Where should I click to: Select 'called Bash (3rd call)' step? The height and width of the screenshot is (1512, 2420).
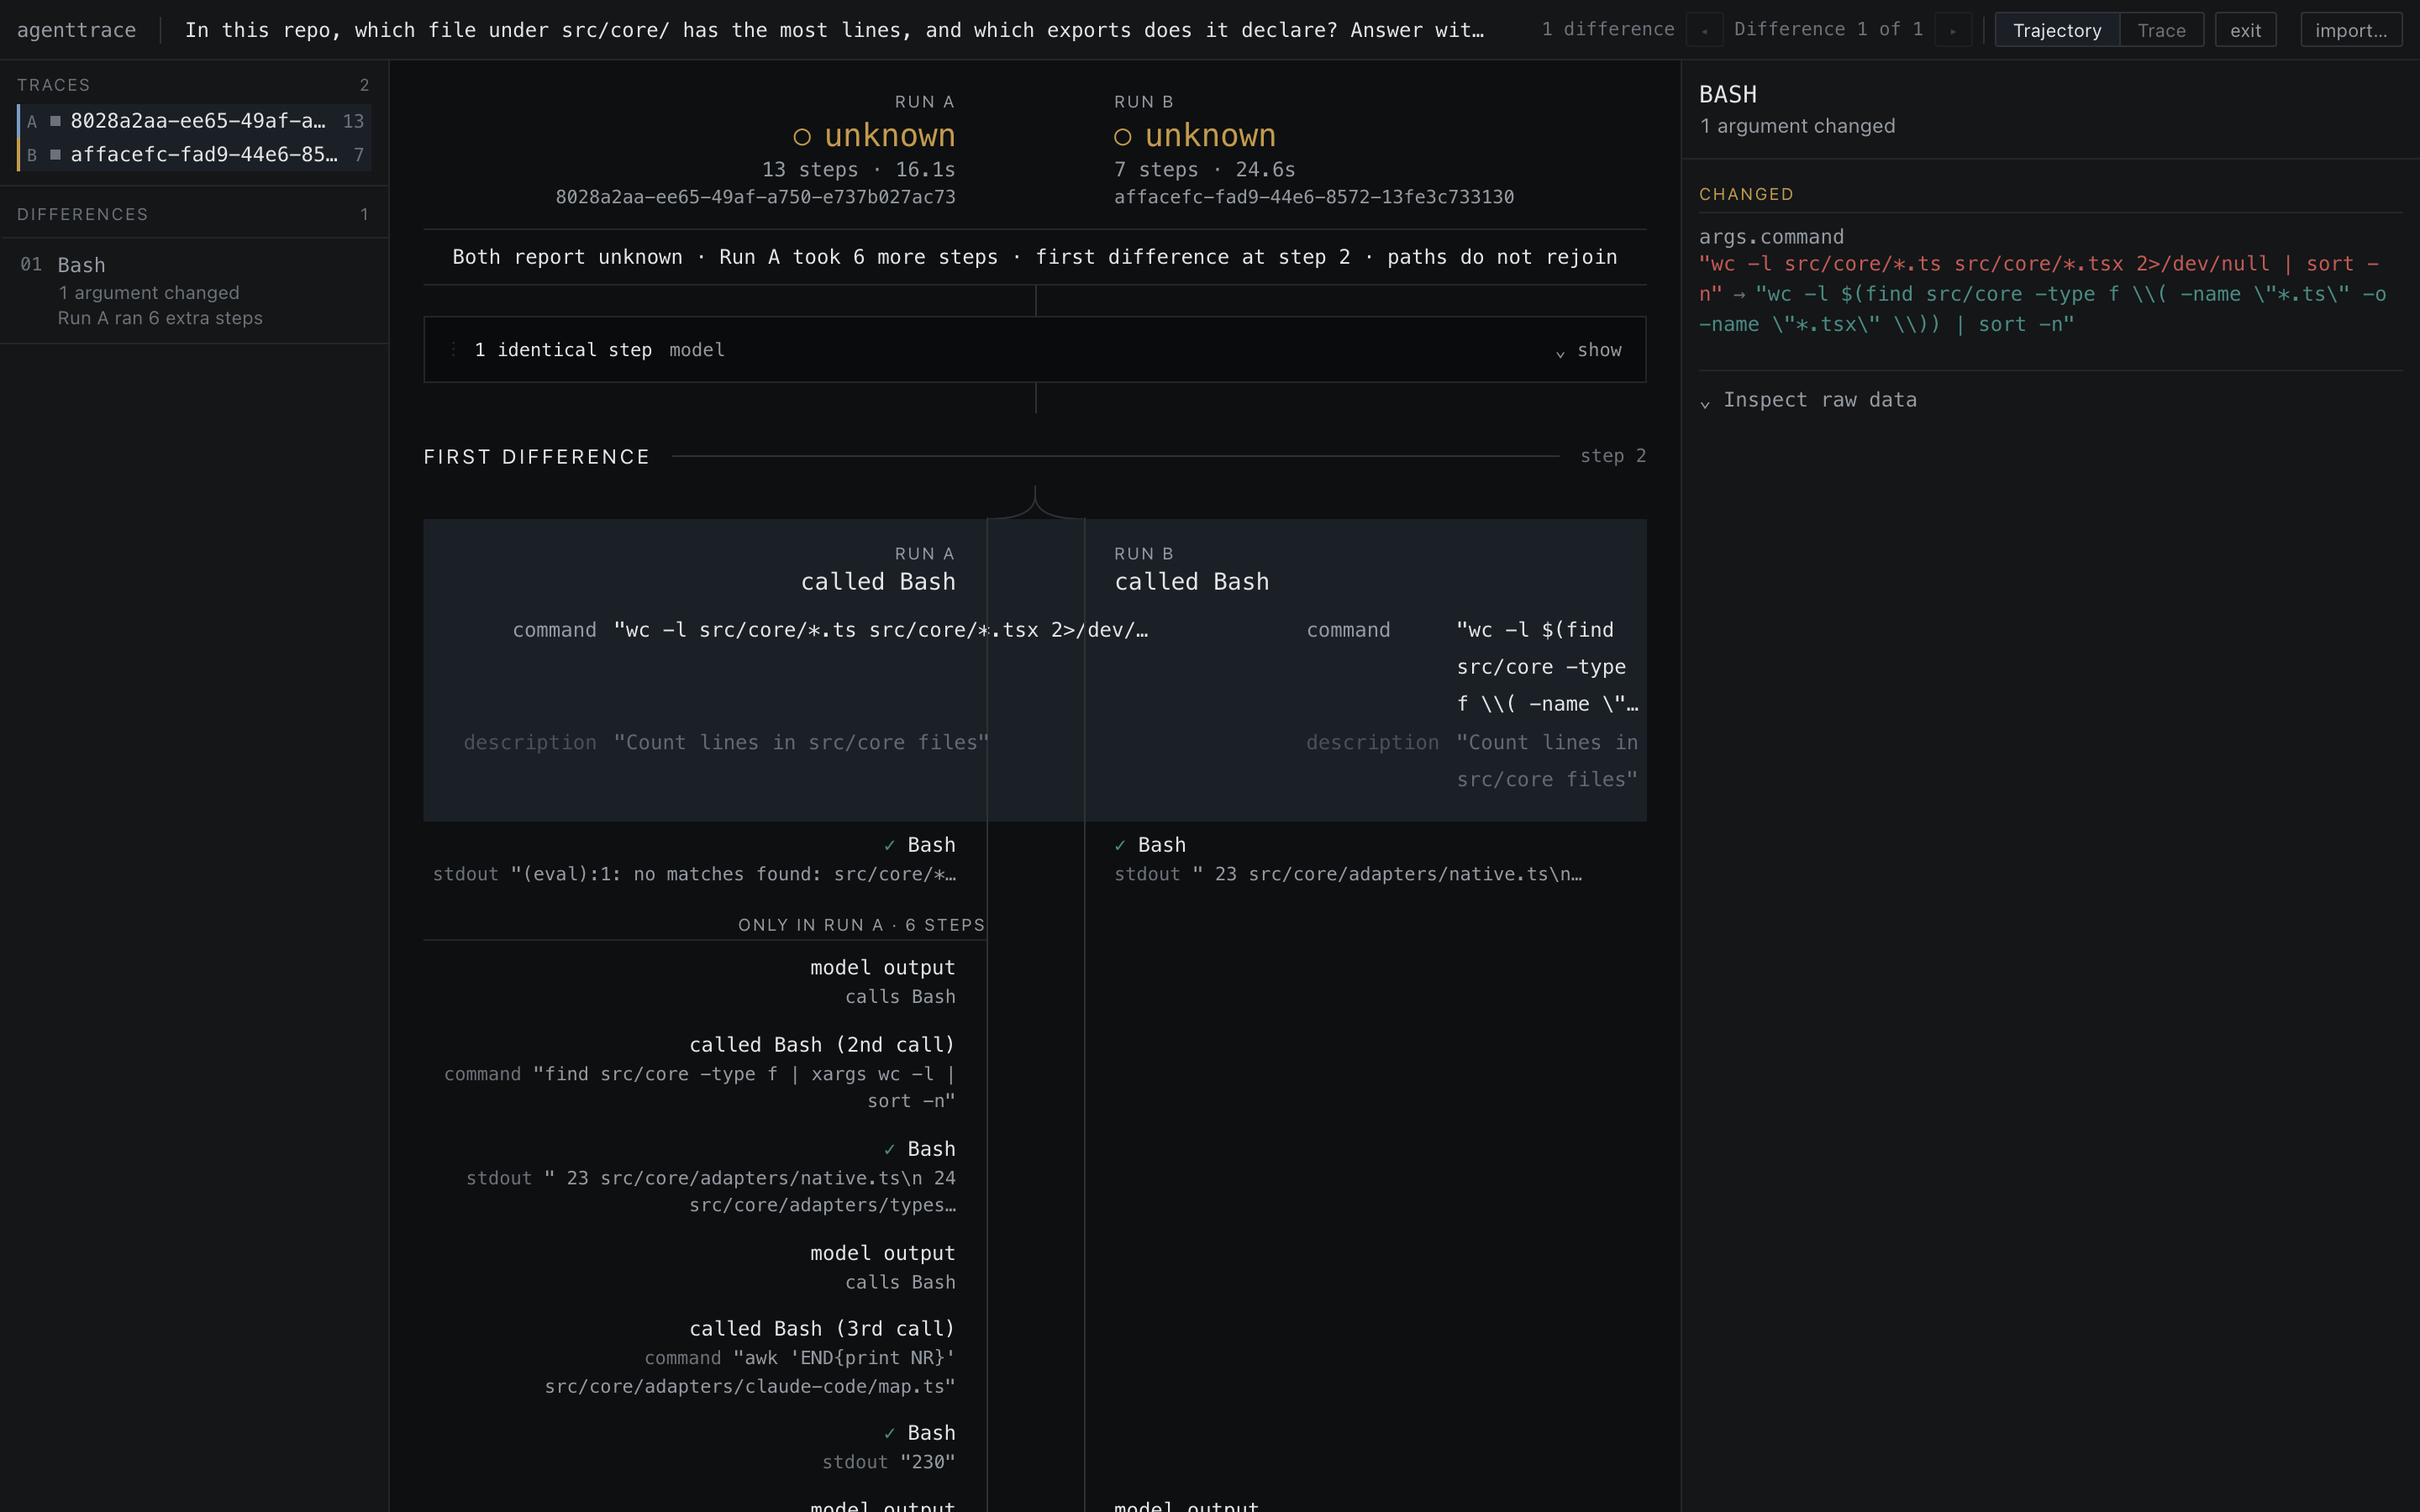click(x=822, y=1329)
